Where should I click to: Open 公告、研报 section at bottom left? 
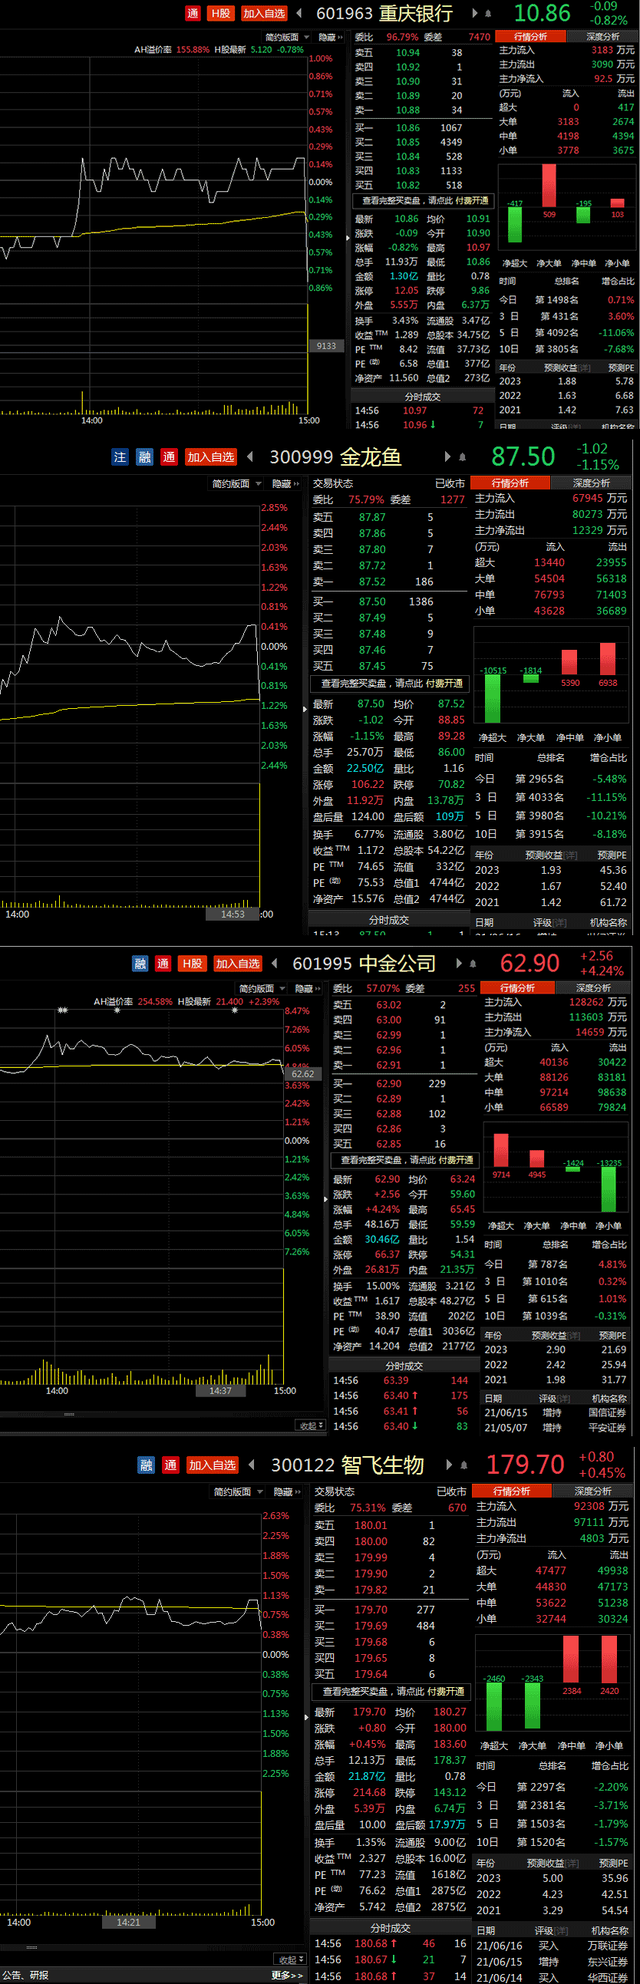click(x=26, y=1975)
